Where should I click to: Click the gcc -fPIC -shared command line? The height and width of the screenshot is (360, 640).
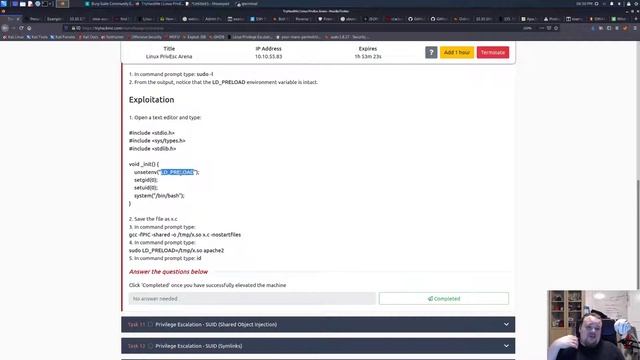pos(185,235)
